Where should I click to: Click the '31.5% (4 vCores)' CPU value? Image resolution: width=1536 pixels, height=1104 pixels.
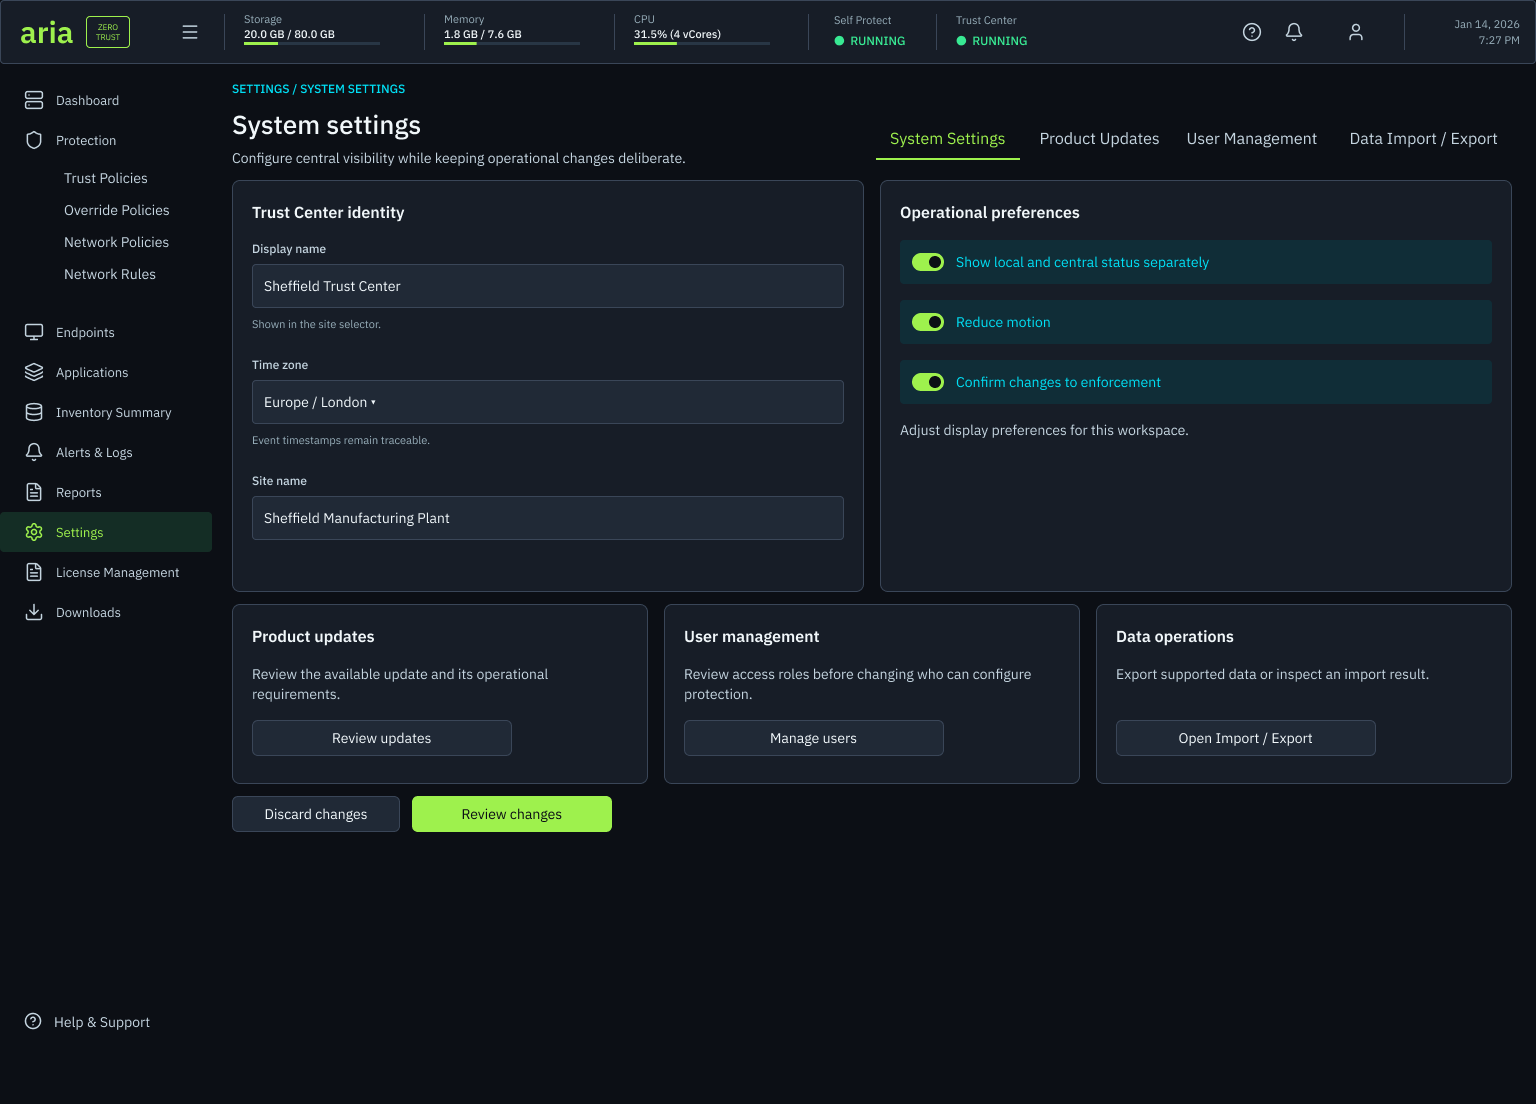pyautogui.click(x=677, y=34)
